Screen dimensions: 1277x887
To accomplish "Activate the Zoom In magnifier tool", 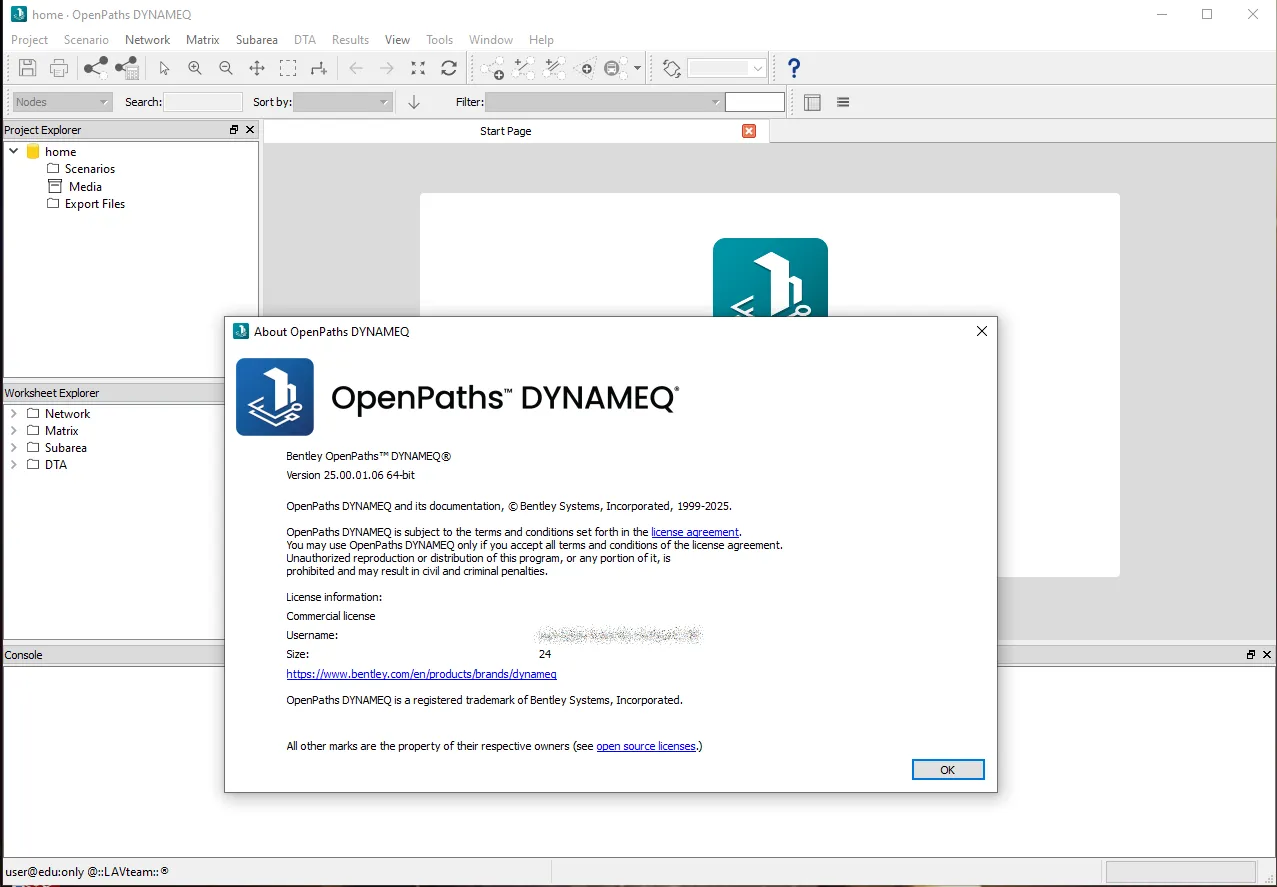I will point(195,68).
